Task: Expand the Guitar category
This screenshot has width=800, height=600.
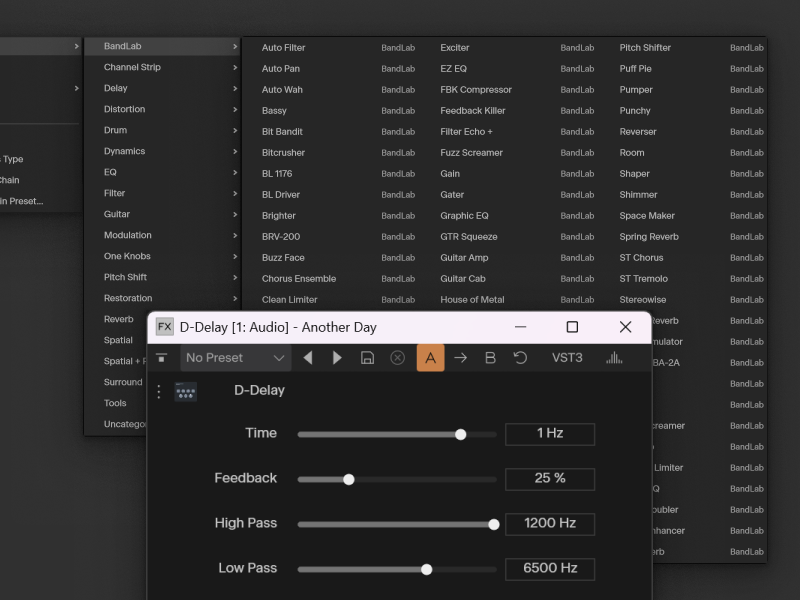Action: click(x=163, y=214)
